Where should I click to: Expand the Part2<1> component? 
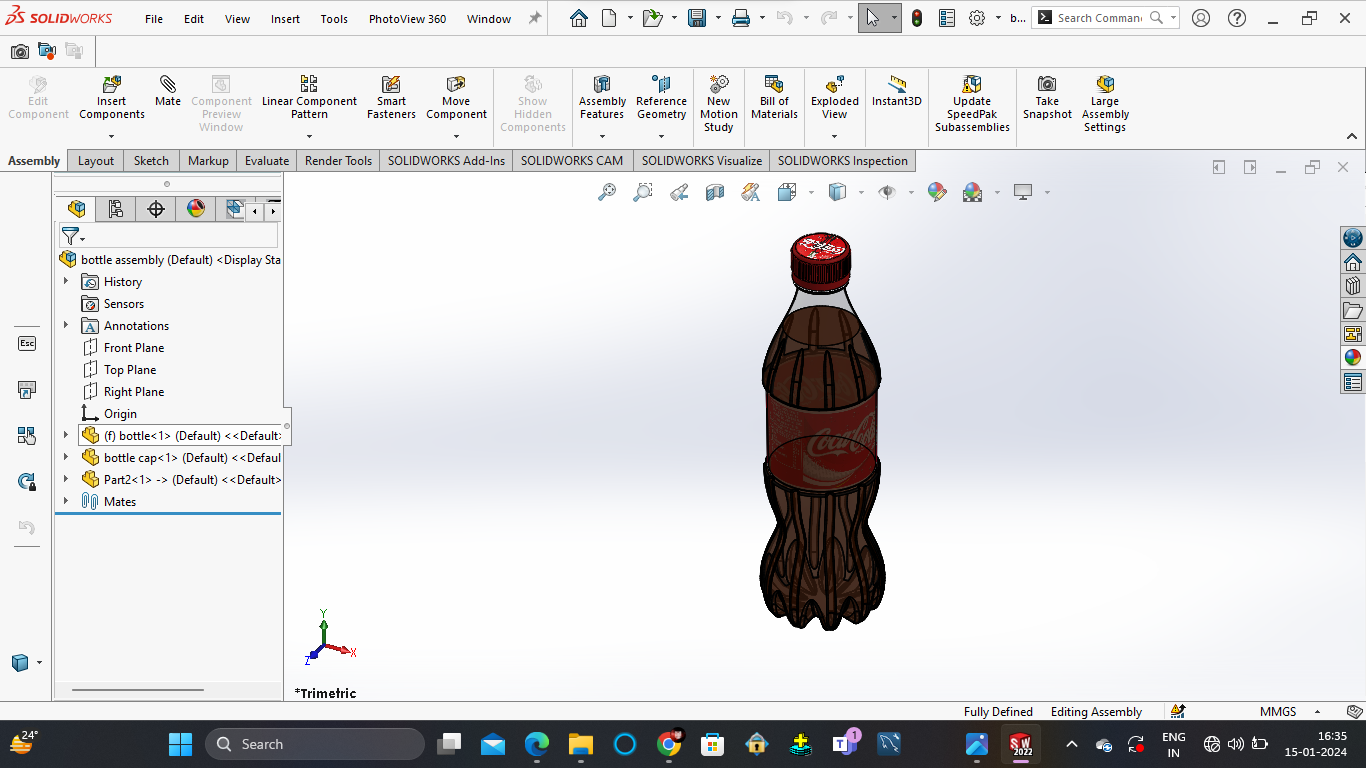tap(66, 480)
